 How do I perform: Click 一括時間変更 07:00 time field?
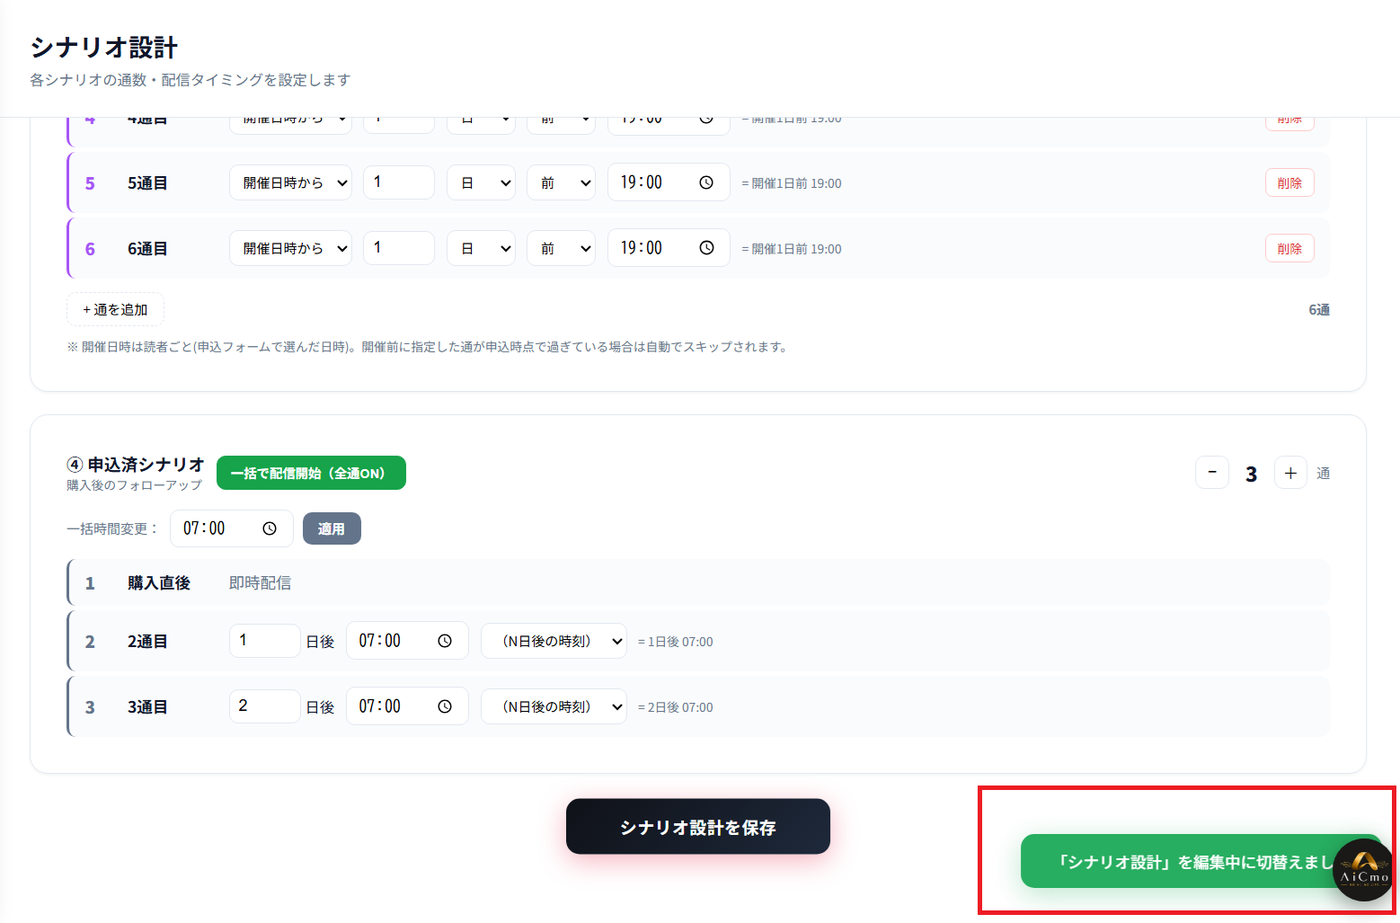pos(231,529)
